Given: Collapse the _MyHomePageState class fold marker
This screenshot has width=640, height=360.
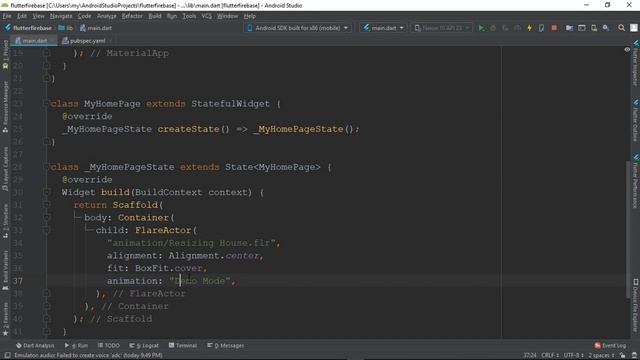Looking at the screenshot, I should coord(46,167).
